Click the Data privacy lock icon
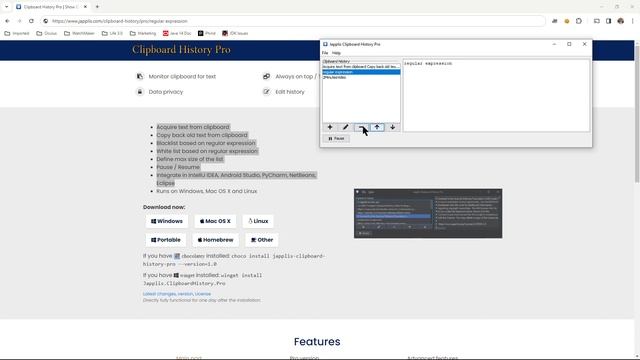The height and width of the screenshot is (360, 640). (x=140, y=92)
